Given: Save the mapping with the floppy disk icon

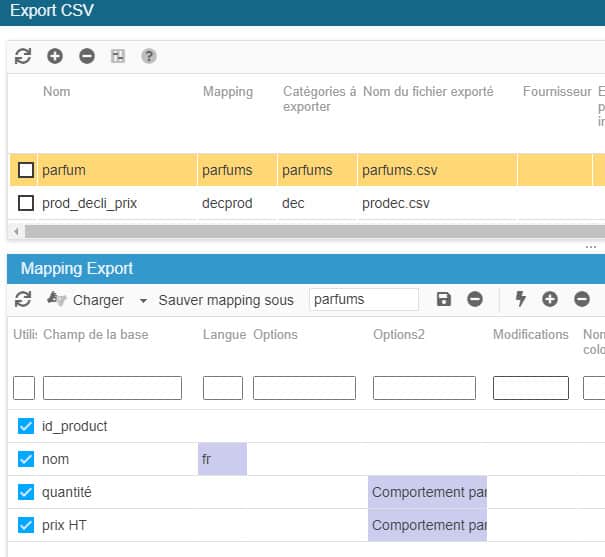Looking at the screenshot, I should (444, 299).
